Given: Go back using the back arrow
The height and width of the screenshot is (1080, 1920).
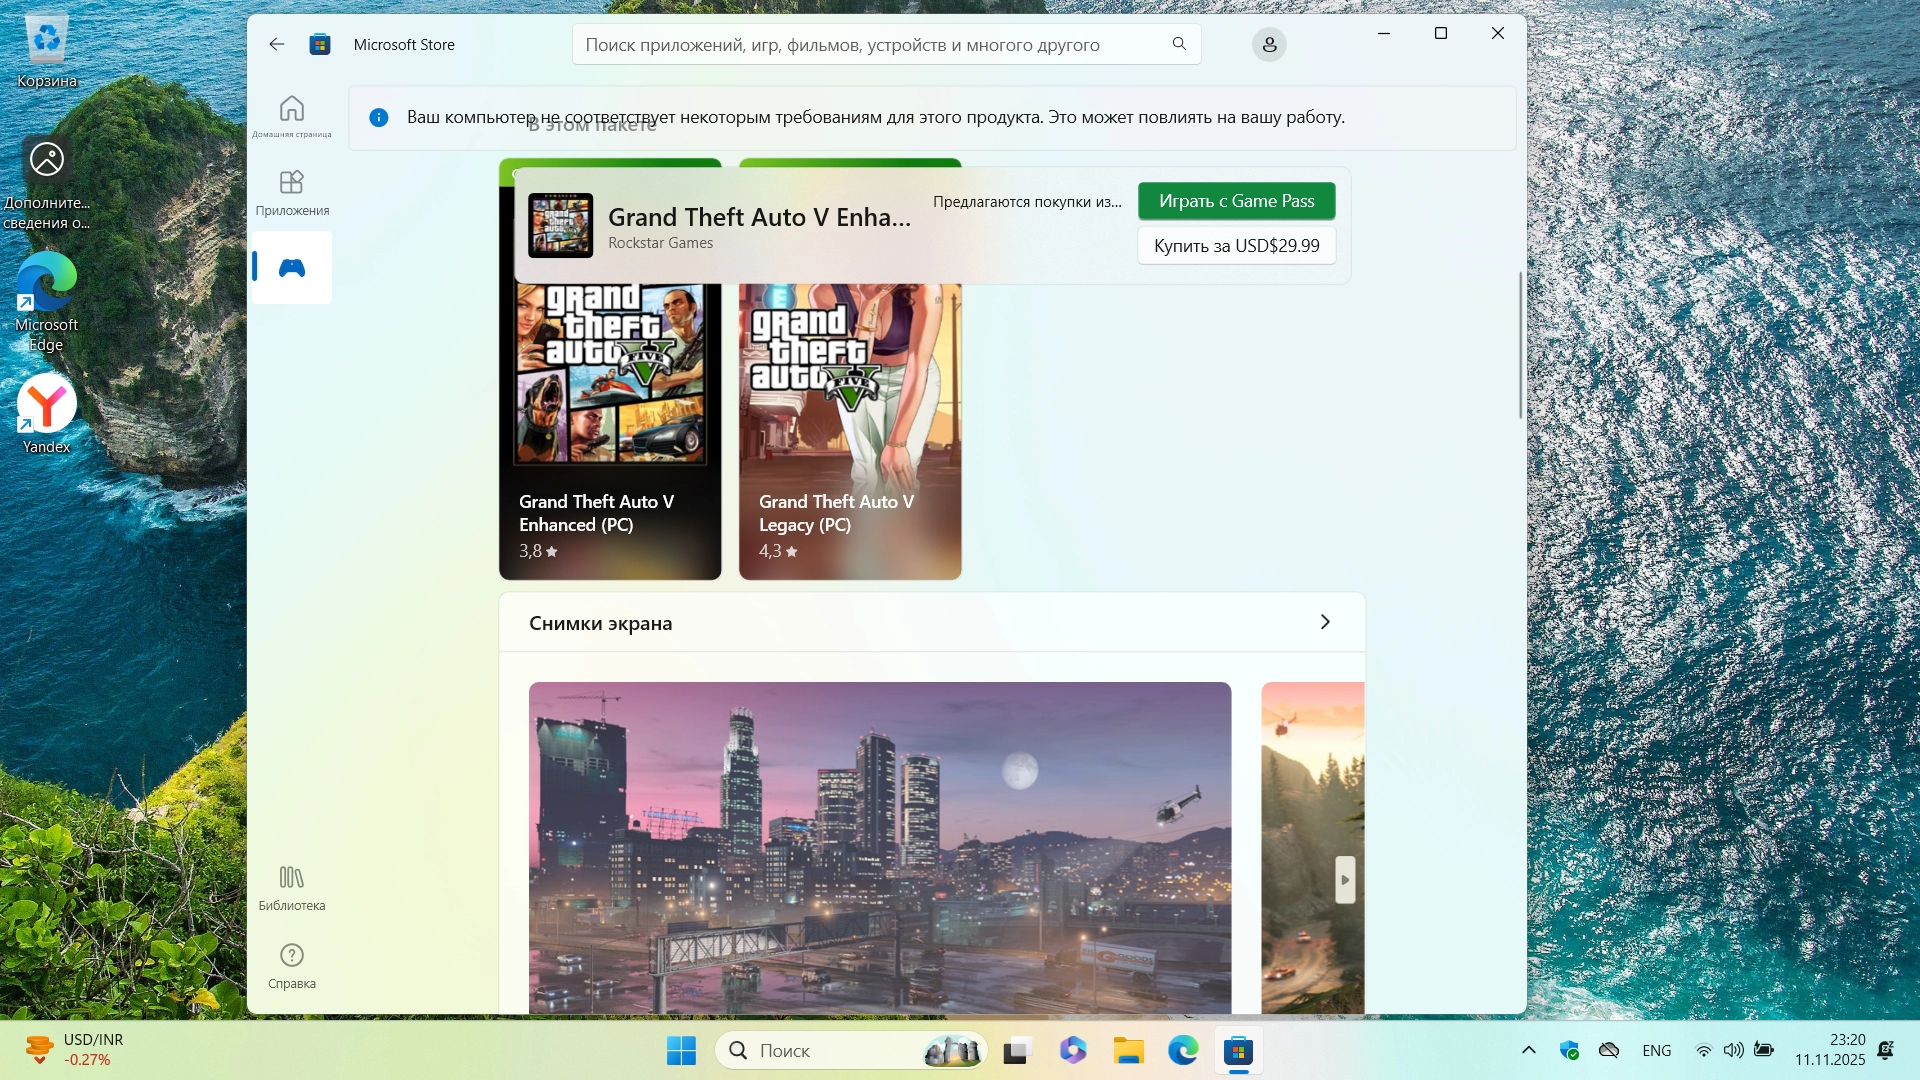Looking at the screenshot, I should 277,44.
